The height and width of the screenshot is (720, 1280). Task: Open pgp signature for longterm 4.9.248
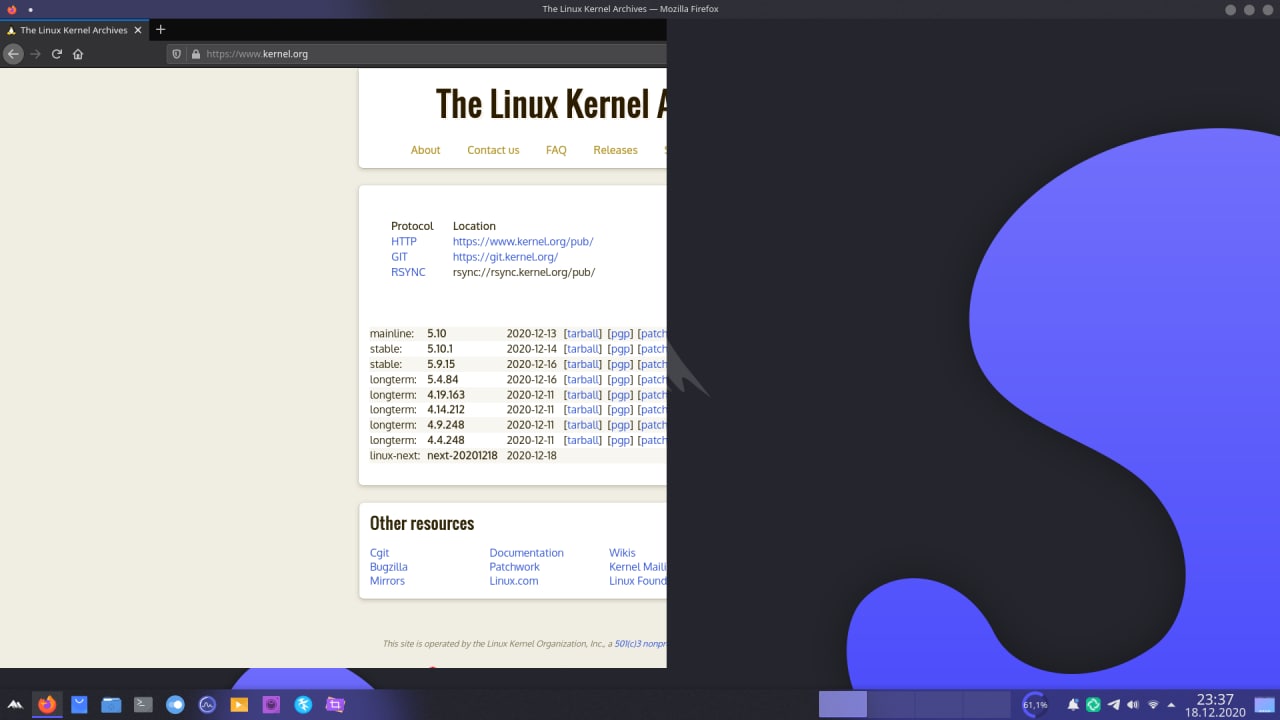620,425
